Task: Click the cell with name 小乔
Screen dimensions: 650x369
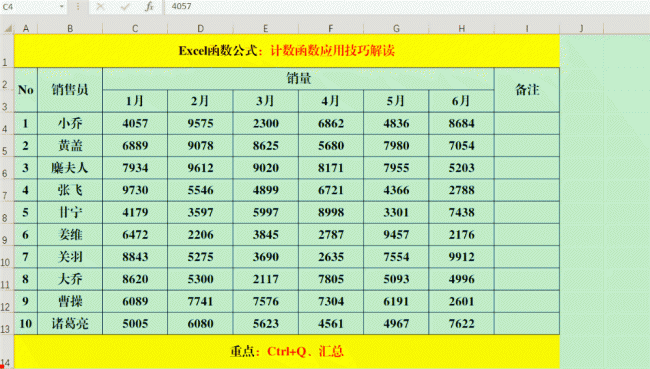Action: [x=70, y=124]
